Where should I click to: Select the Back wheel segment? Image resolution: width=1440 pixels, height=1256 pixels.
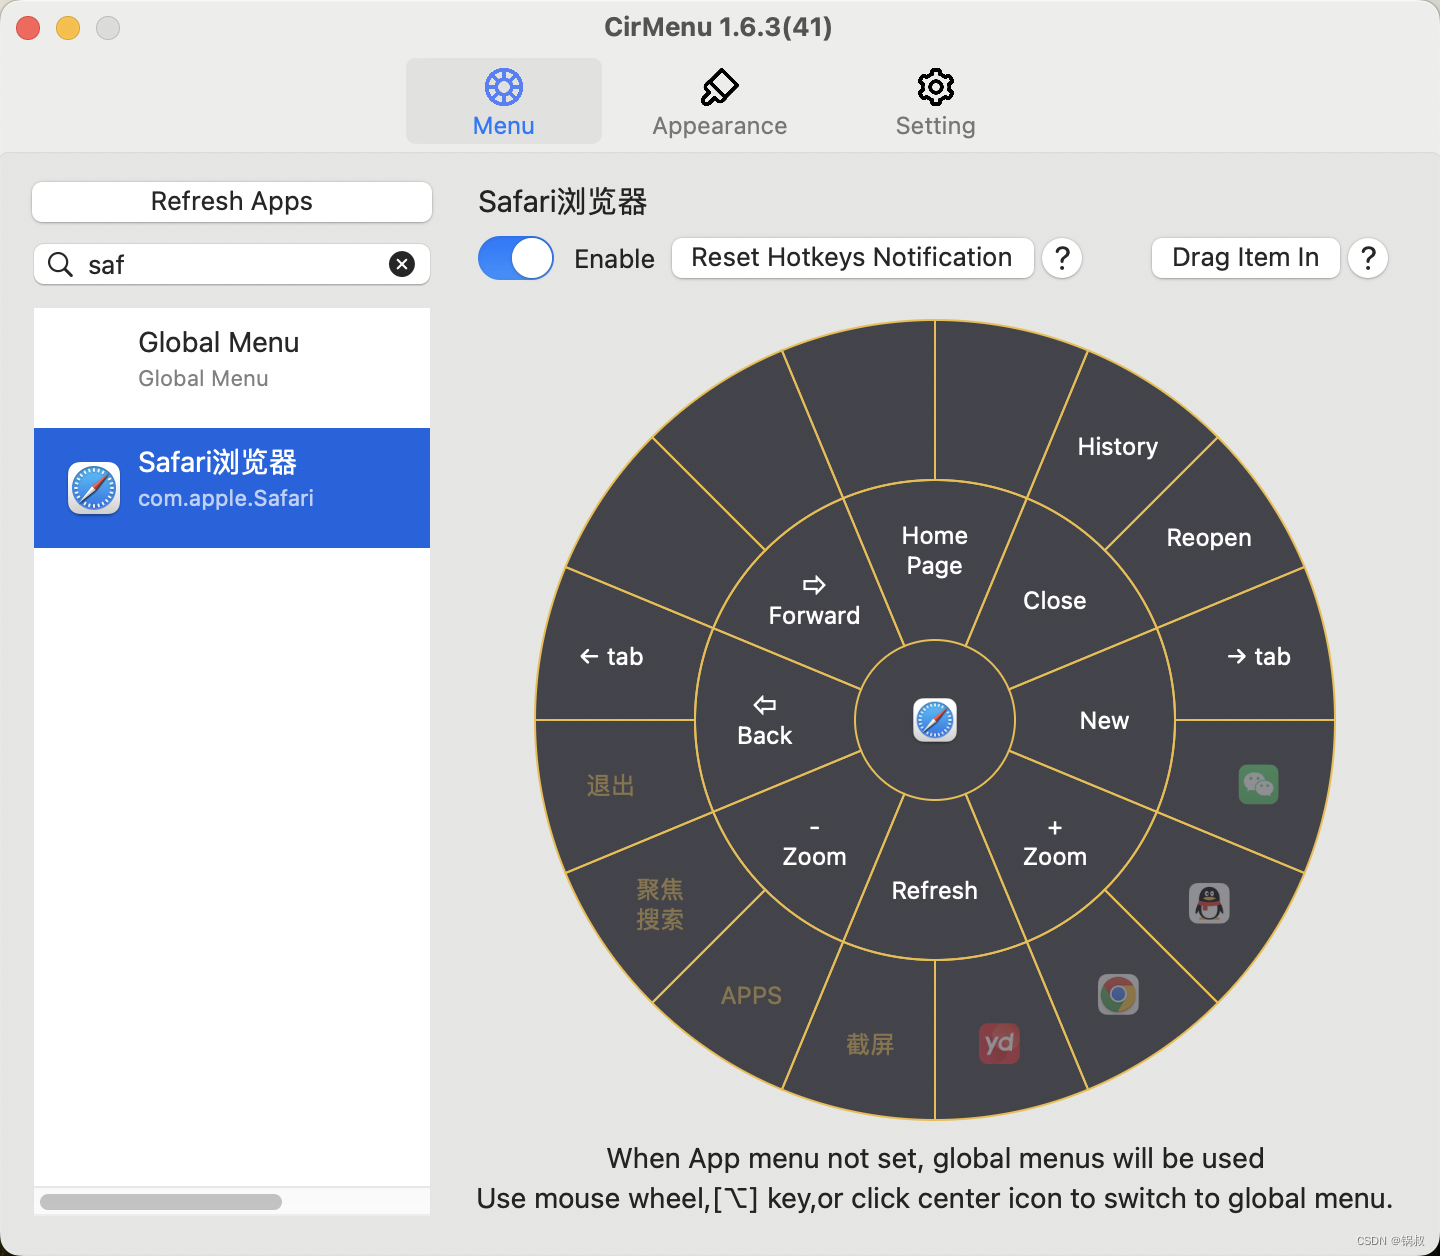pyautogui.click(x=765, y=720)
